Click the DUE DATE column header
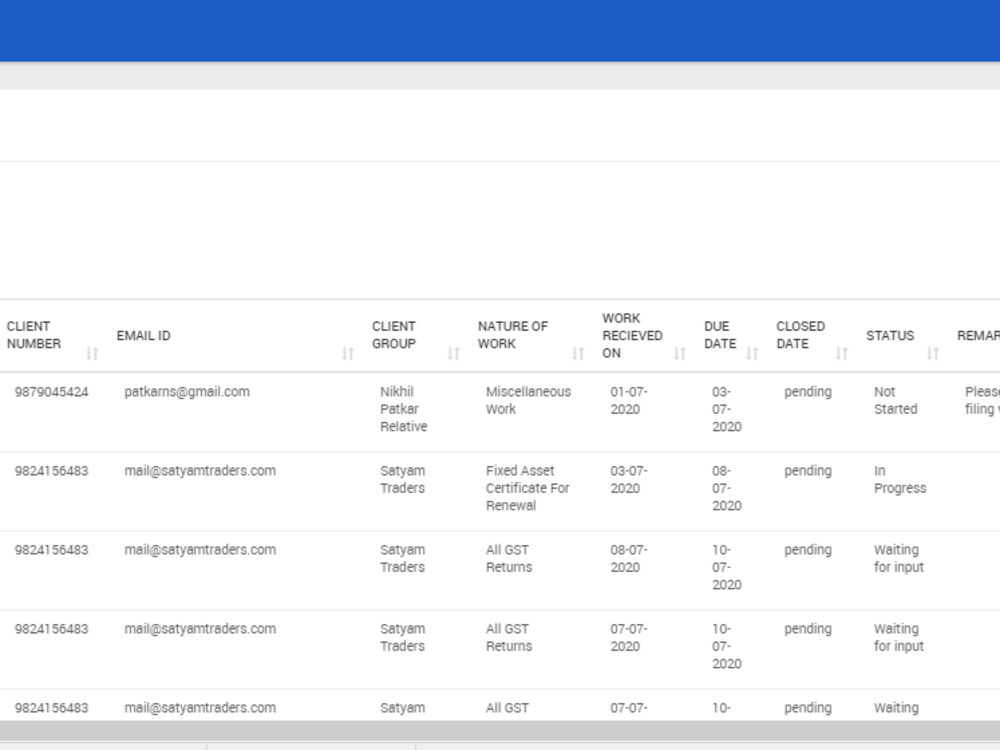The width and height of the screenshot is (1000, 750). click(x=720, y=335)
